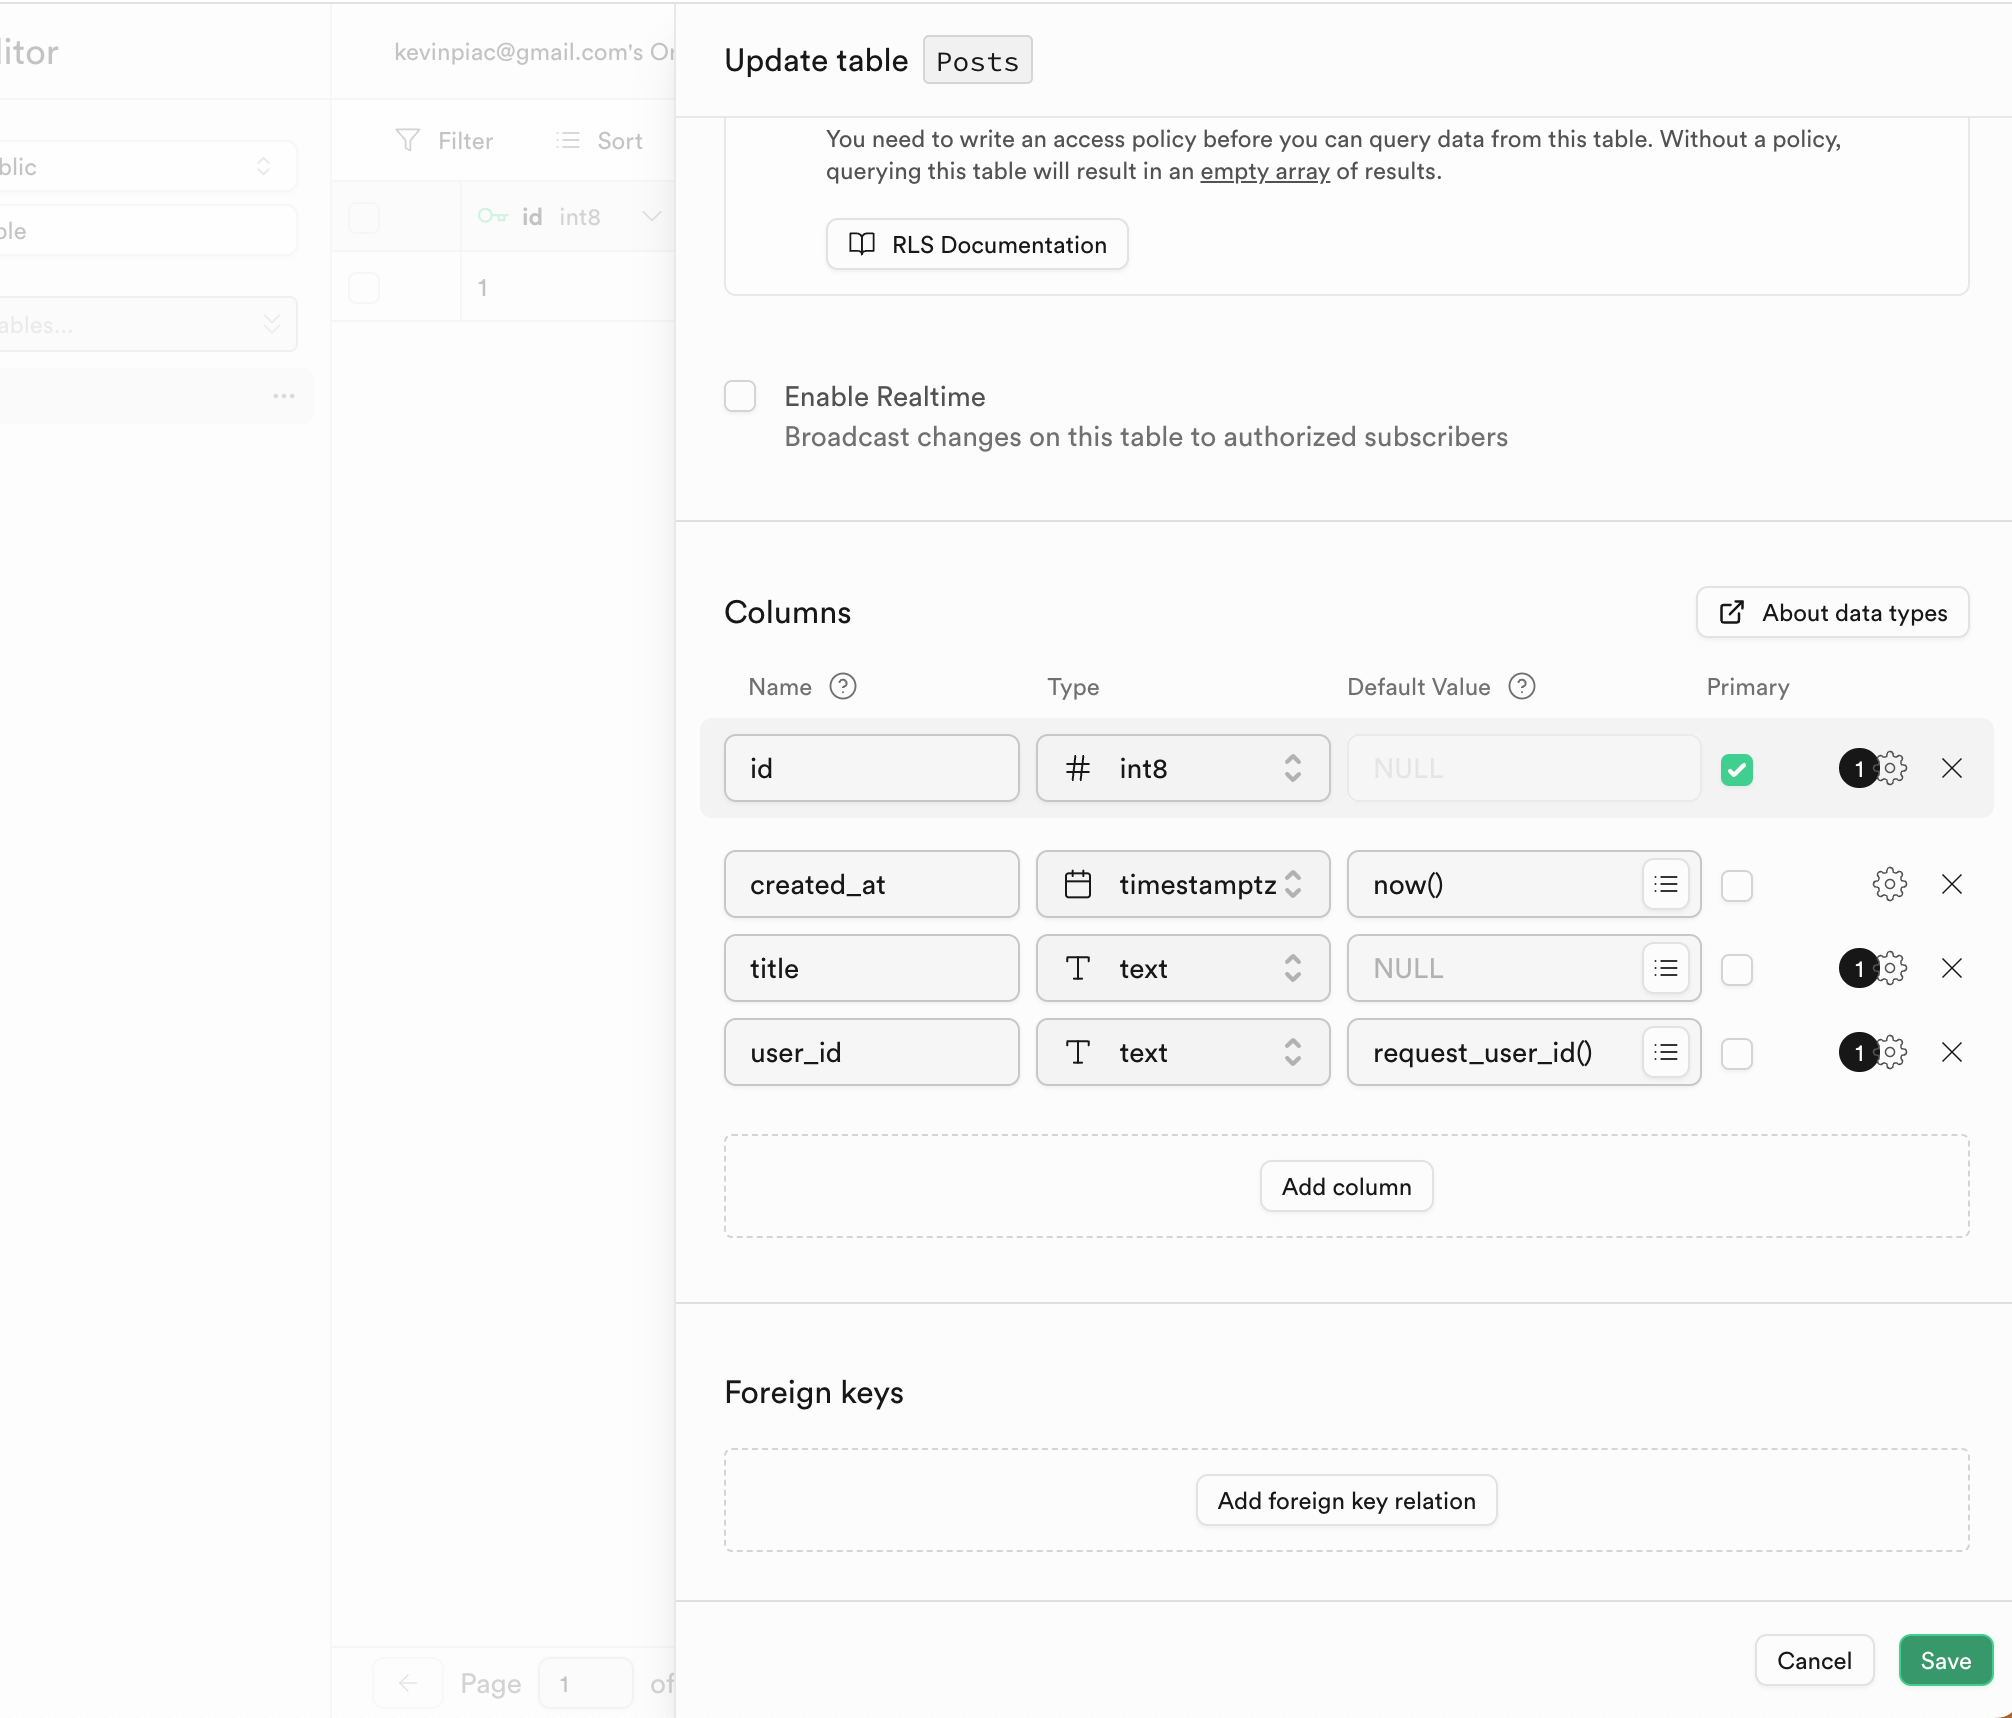Open settings gear for user_id column
Screen dimensions: 2012x1718
(x=1891, y=1052)
